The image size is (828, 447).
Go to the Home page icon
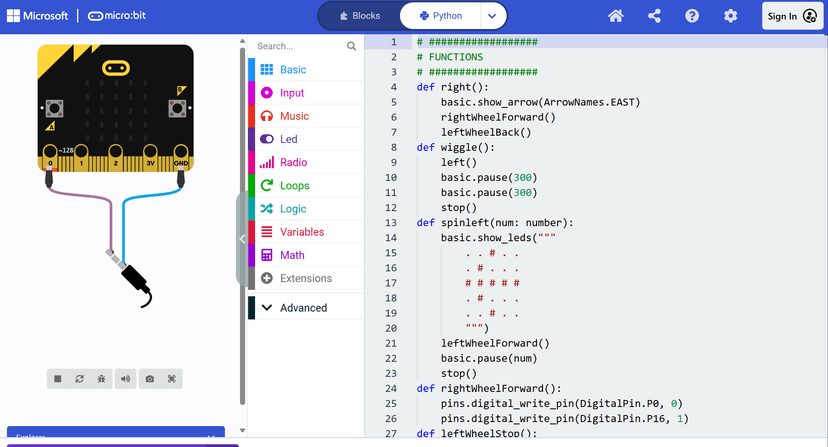tap(616, 16)
